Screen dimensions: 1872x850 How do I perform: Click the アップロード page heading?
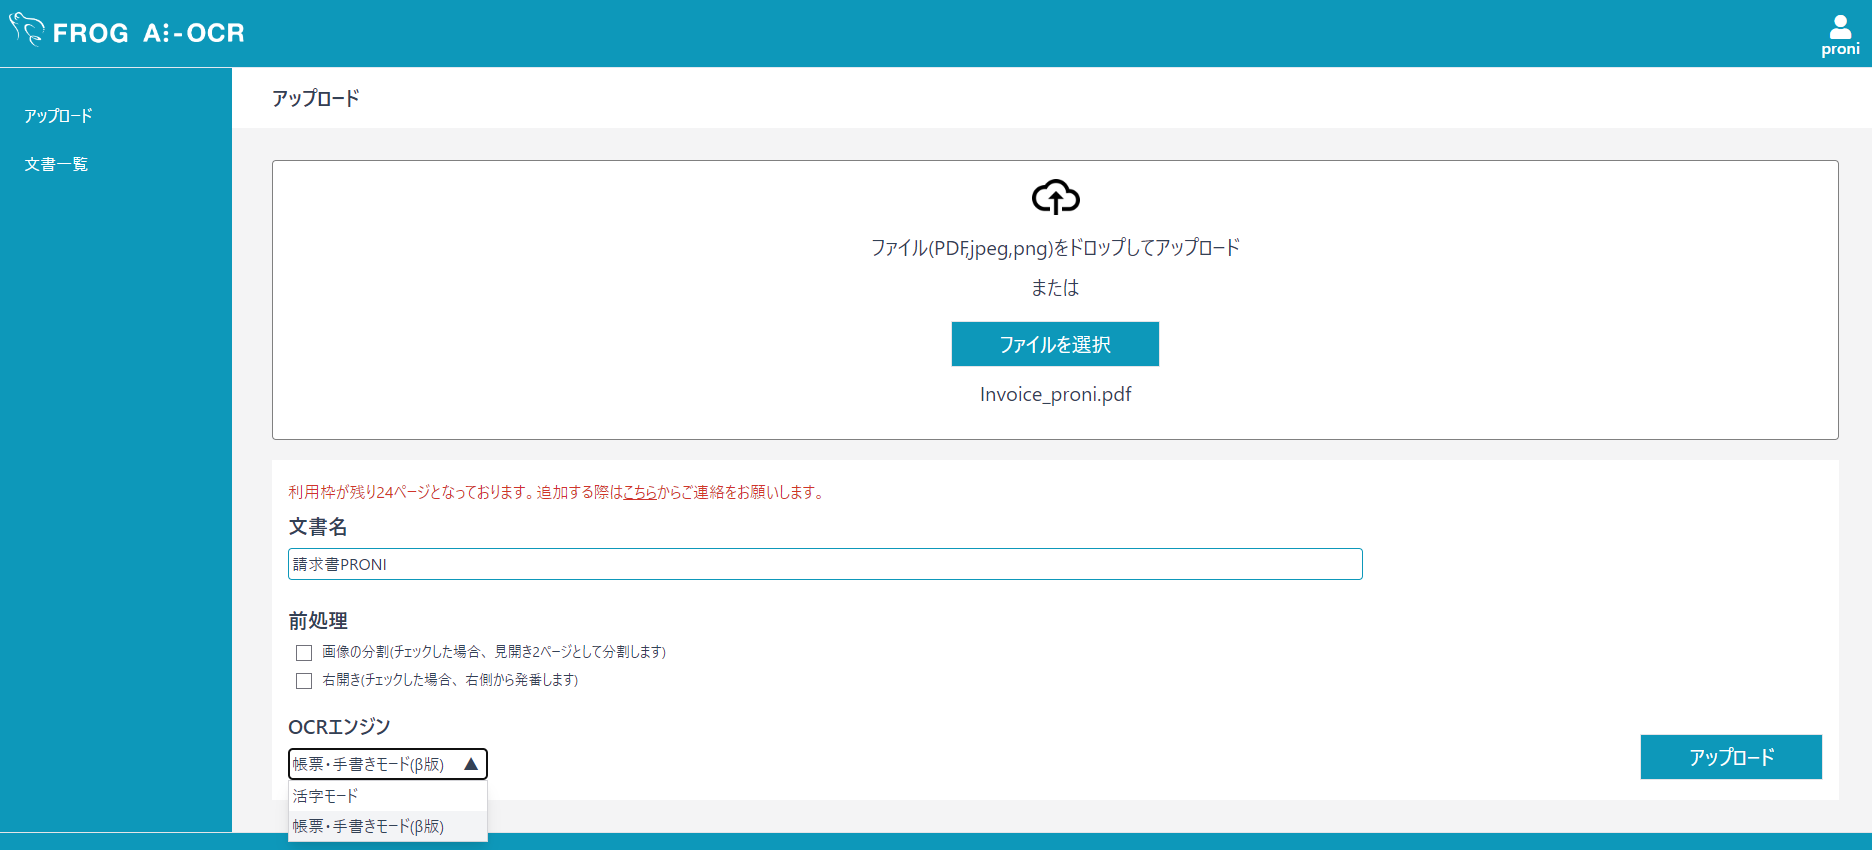tap(316, 98)
